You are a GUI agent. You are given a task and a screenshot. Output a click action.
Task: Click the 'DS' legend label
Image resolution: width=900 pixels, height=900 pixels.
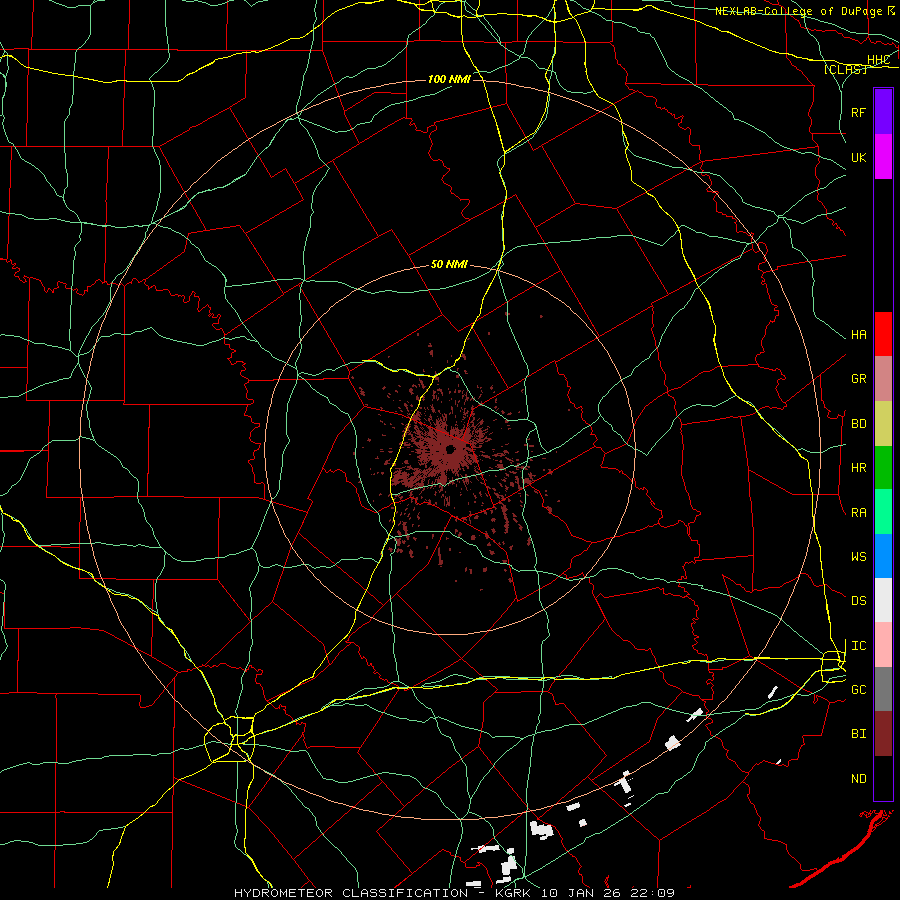pyautogui.click(x=859, y=601)
